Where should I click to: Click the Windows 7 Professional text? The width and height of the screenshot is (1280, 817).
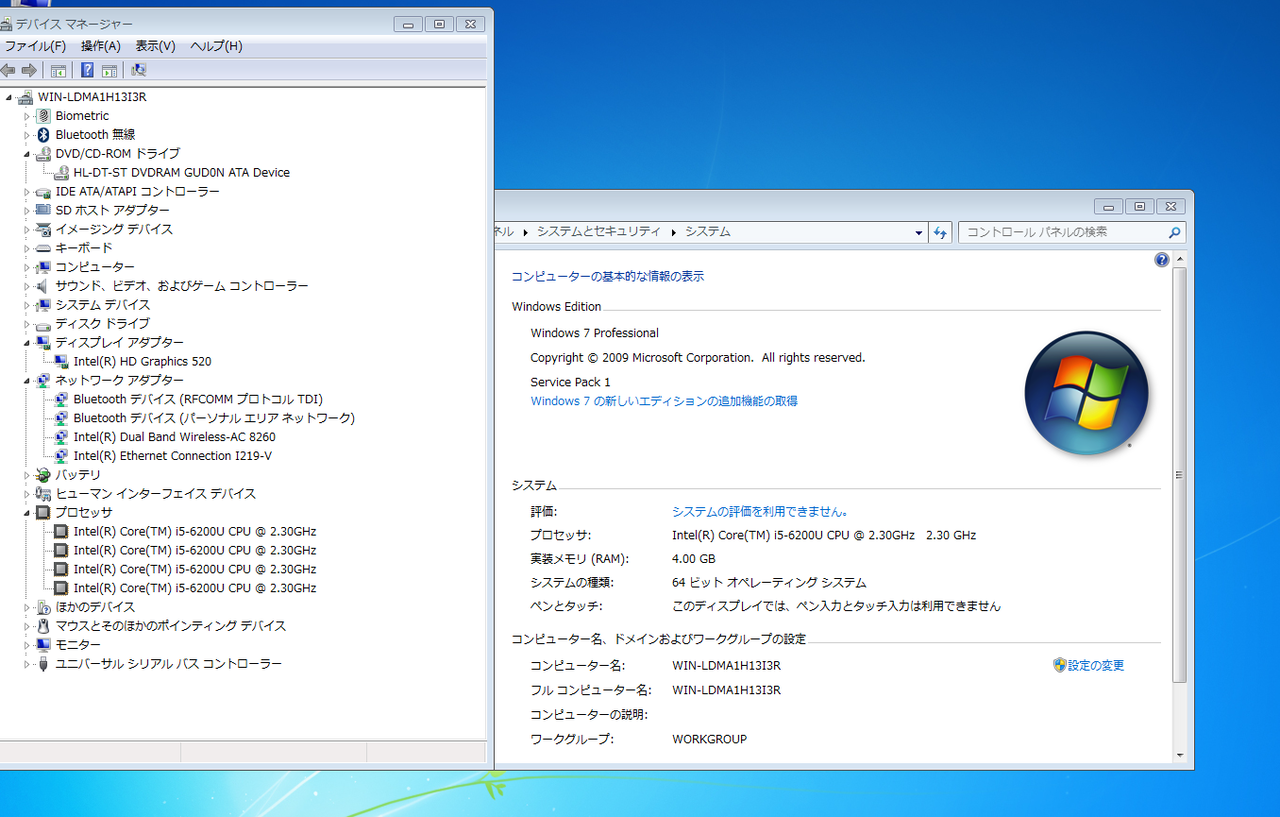point(594,333)
